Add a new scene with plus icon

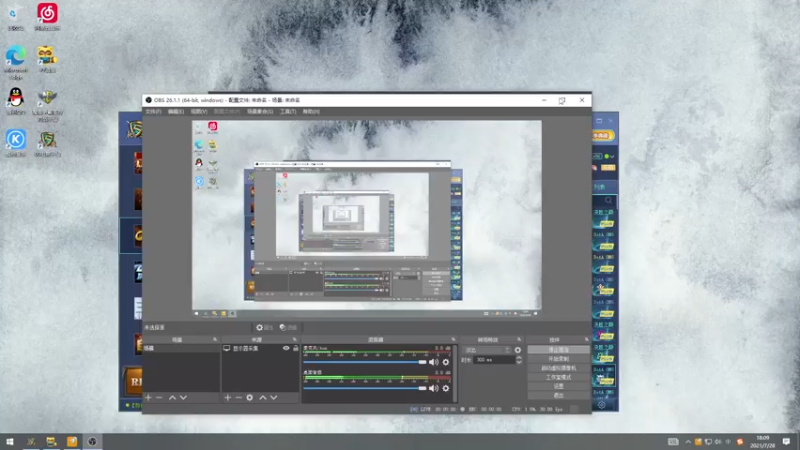pyautogui.click(x=148, y=397)
